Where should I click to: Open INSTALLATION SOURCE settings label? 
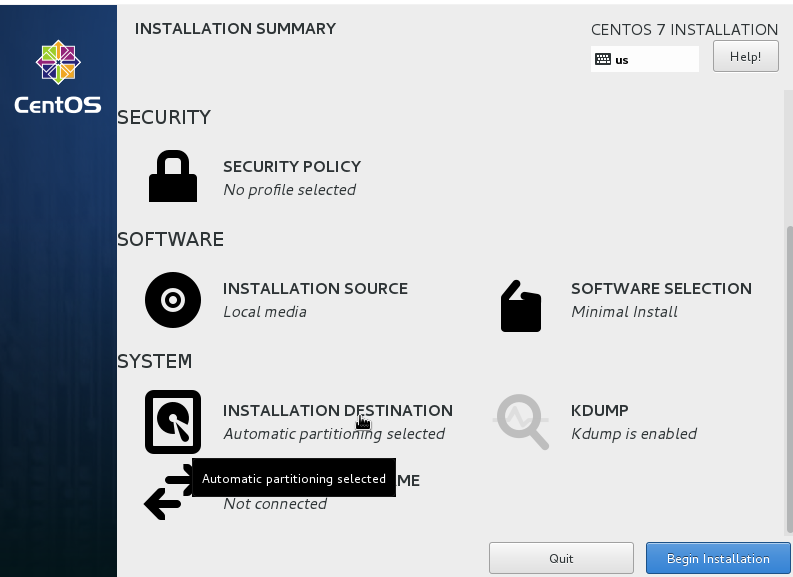point(316,288)
